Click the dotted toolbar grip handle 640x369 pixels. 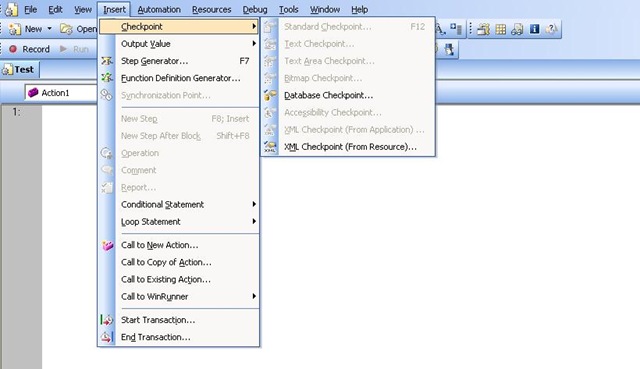470,29
